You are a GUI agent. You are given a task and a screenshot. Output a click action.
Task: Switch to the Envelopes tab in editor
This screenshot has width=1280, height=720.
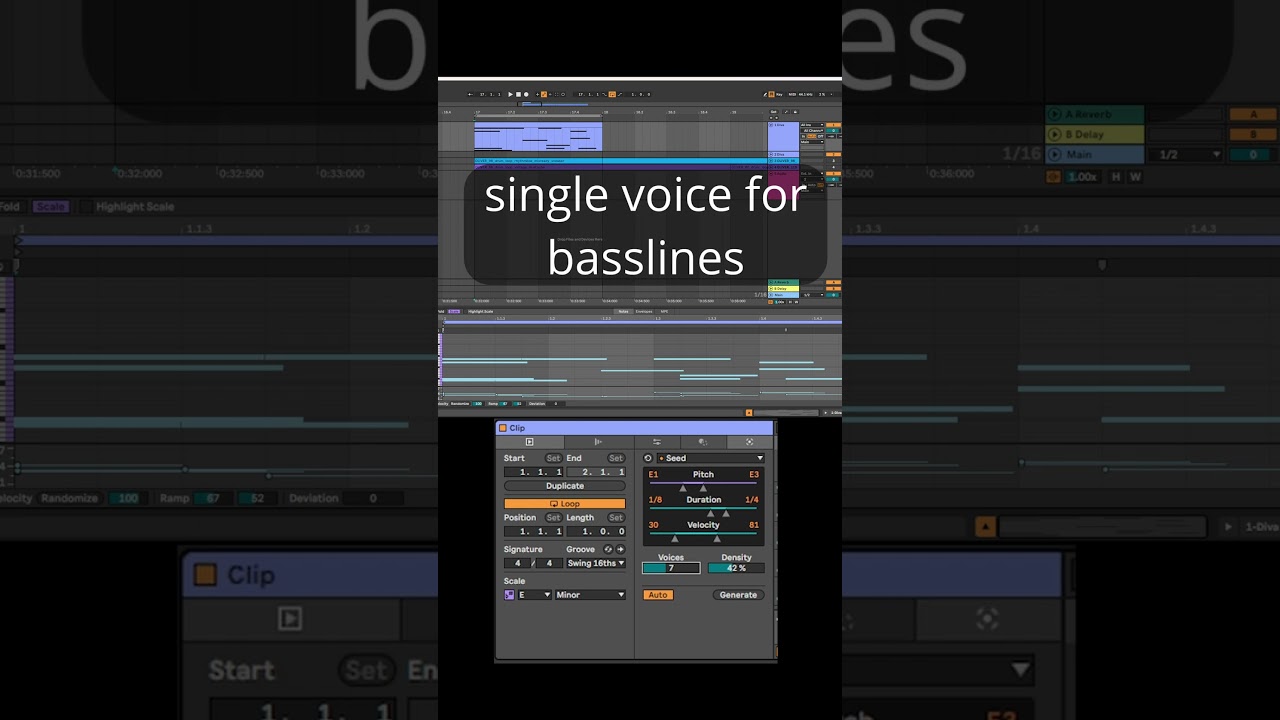coord(644,311)
